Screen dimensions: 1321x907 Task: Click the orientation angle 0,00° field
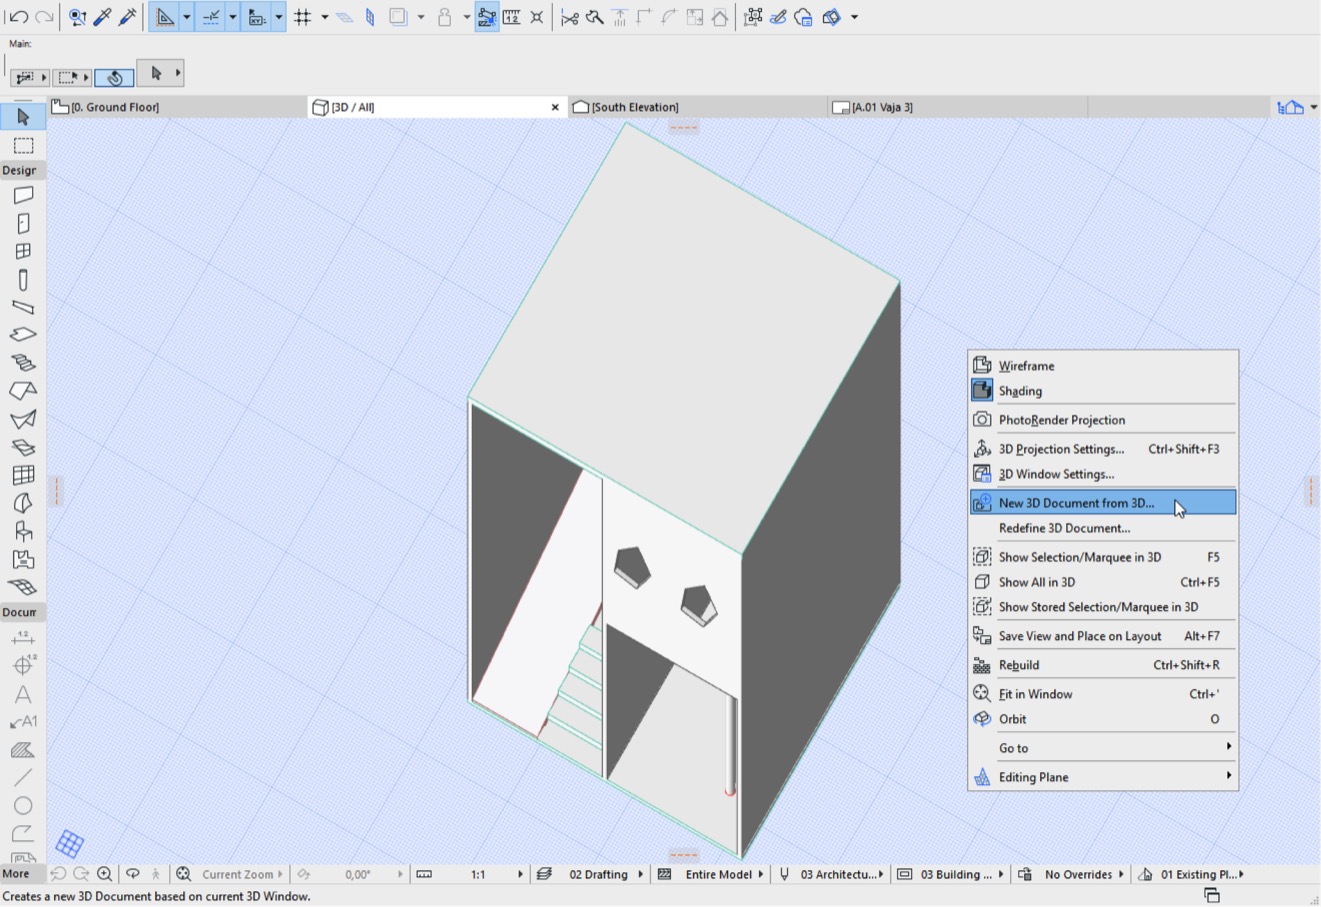point(357,874)
